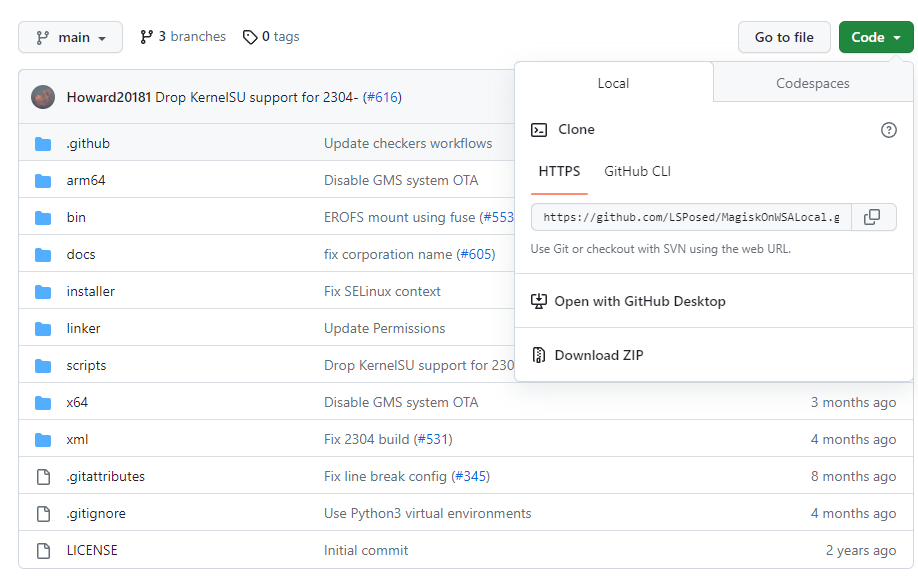Select the HTTPS clone tab
Image resolution: width=918 pixels, height=581 pixels.
click(x=559, y=172)
